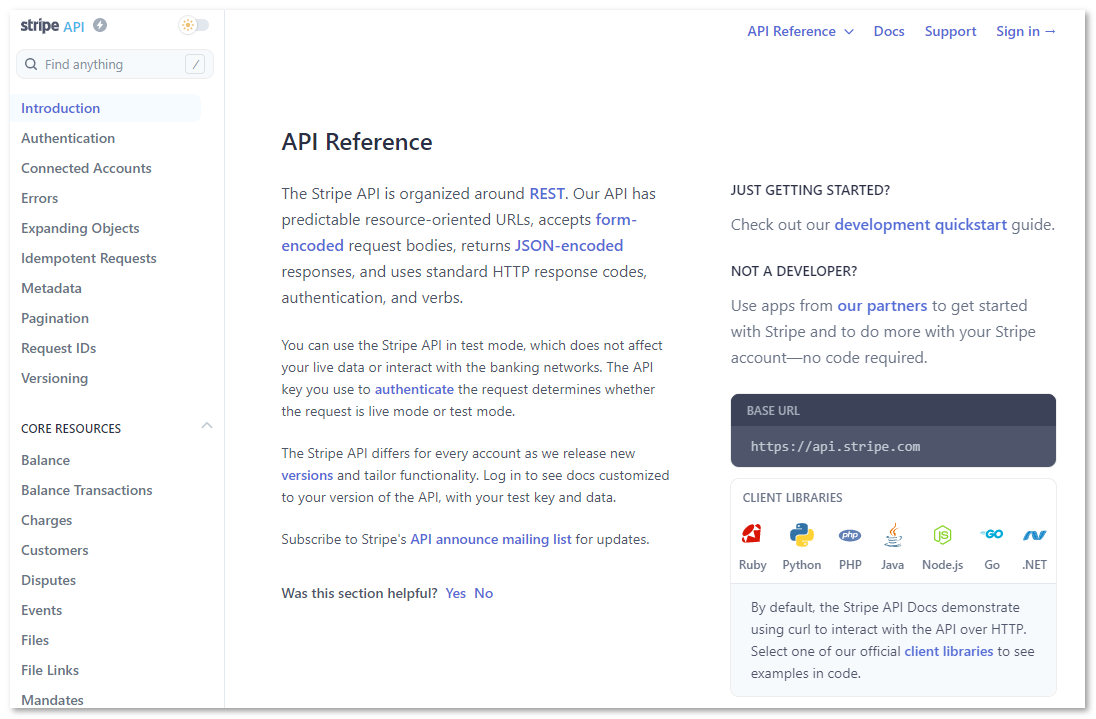Open Customers sidebar item

[55, 551]
